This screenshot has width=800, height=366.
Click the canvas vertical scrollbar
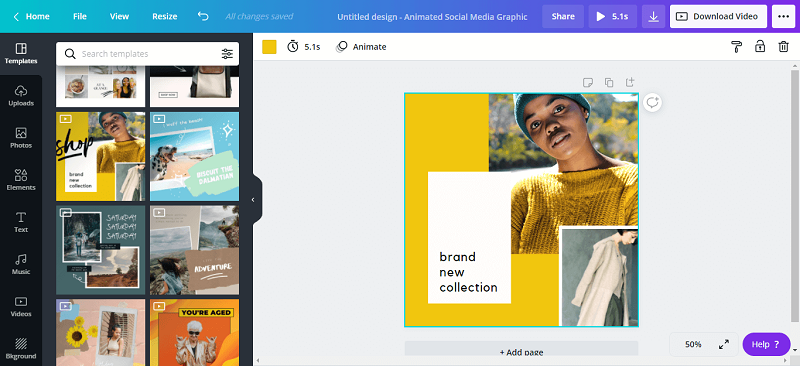tap(795, 197)
